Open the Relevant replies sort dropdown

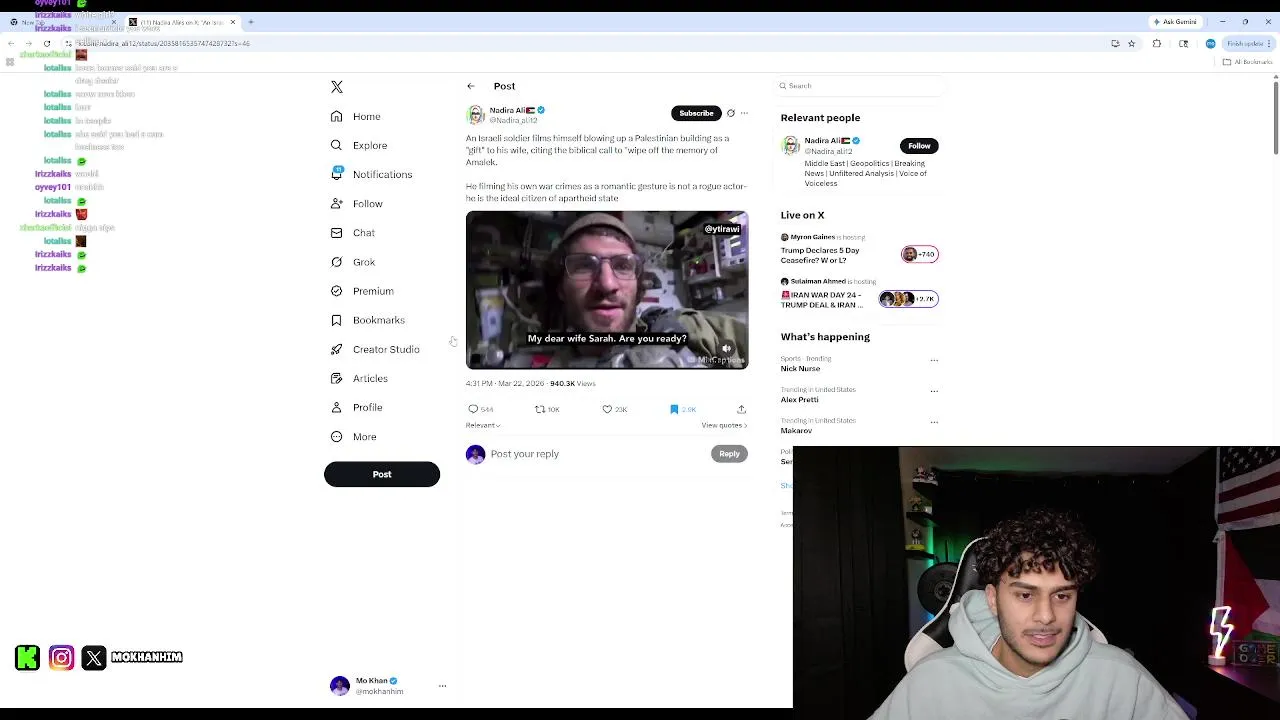click(x=483, y=425)
